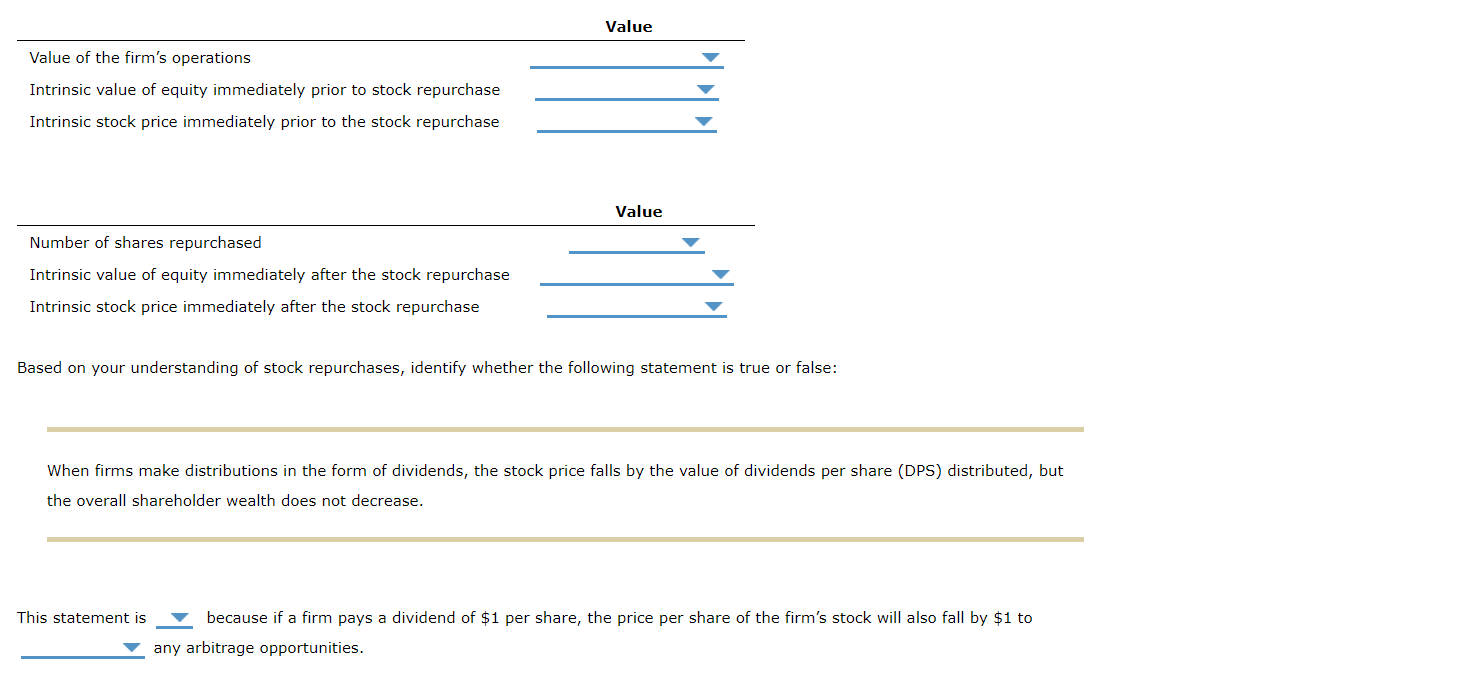The image size is (1466, 688).
Task: Select the first Value column header
Action: pyautogui.click(x=628, y=26)
